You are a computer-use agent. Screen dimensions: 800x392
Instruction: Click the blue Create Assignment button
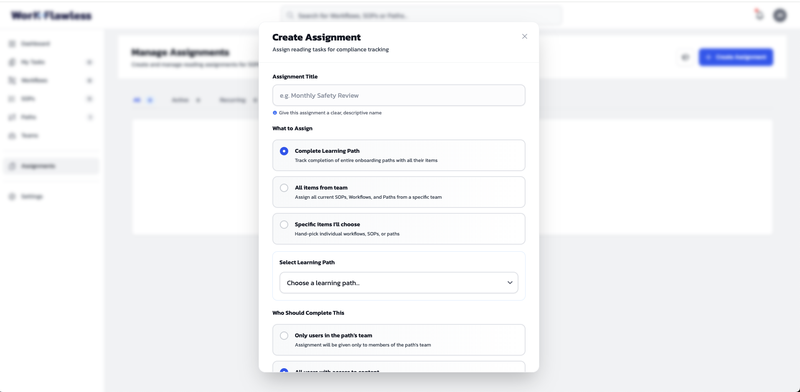pos(736,57)
